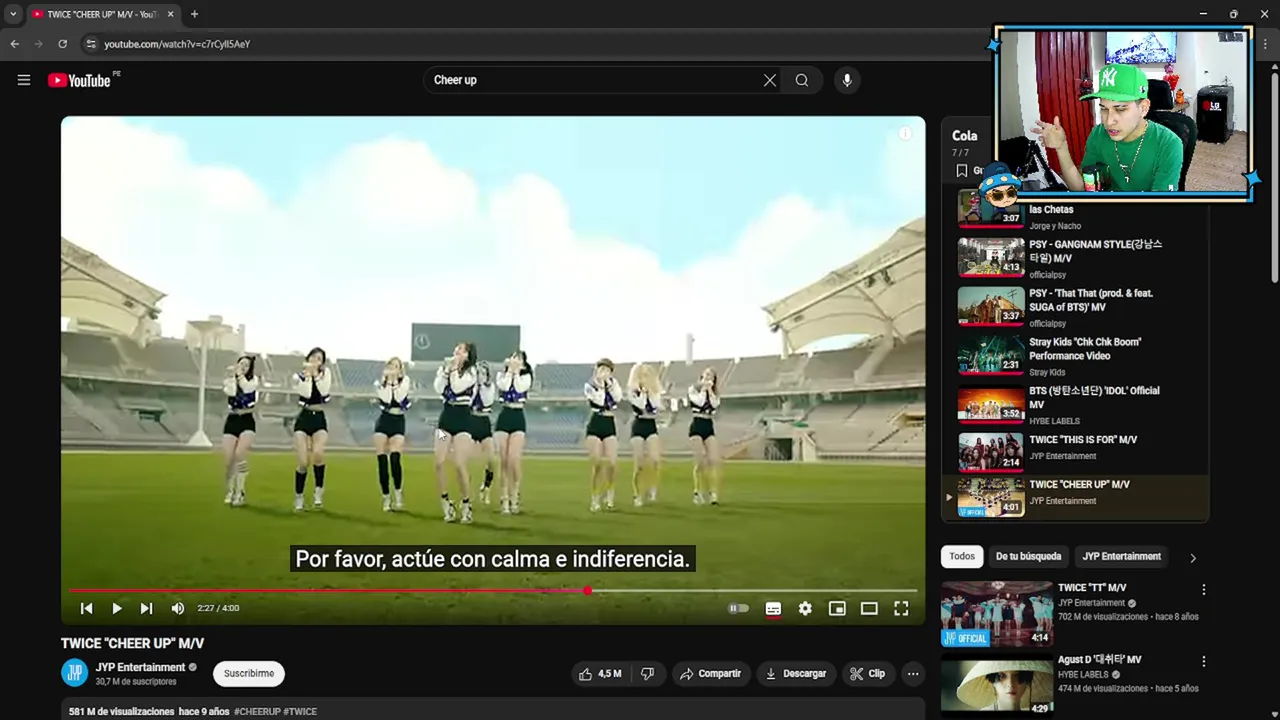Play PSY That That from the queue
Viewport: 1280px width, 720px height.
pos(1075,306)
